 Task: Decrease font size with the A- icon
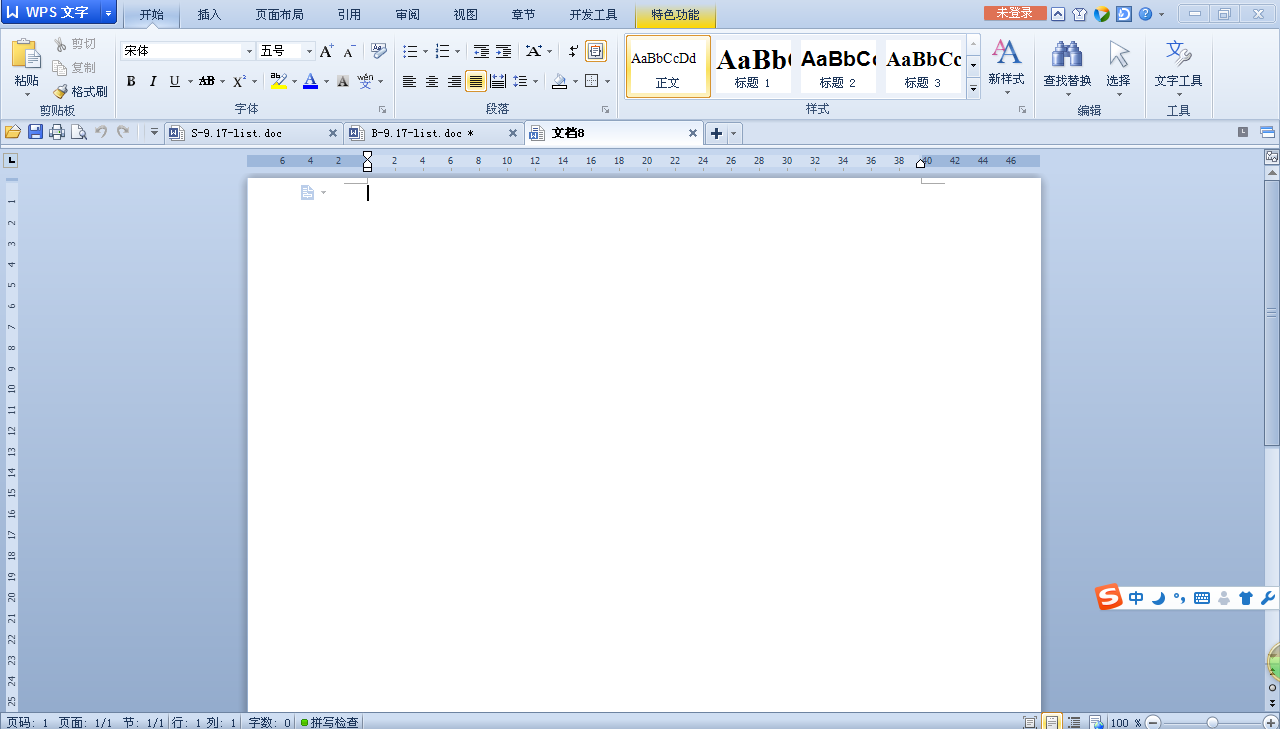tap(349, 51)
